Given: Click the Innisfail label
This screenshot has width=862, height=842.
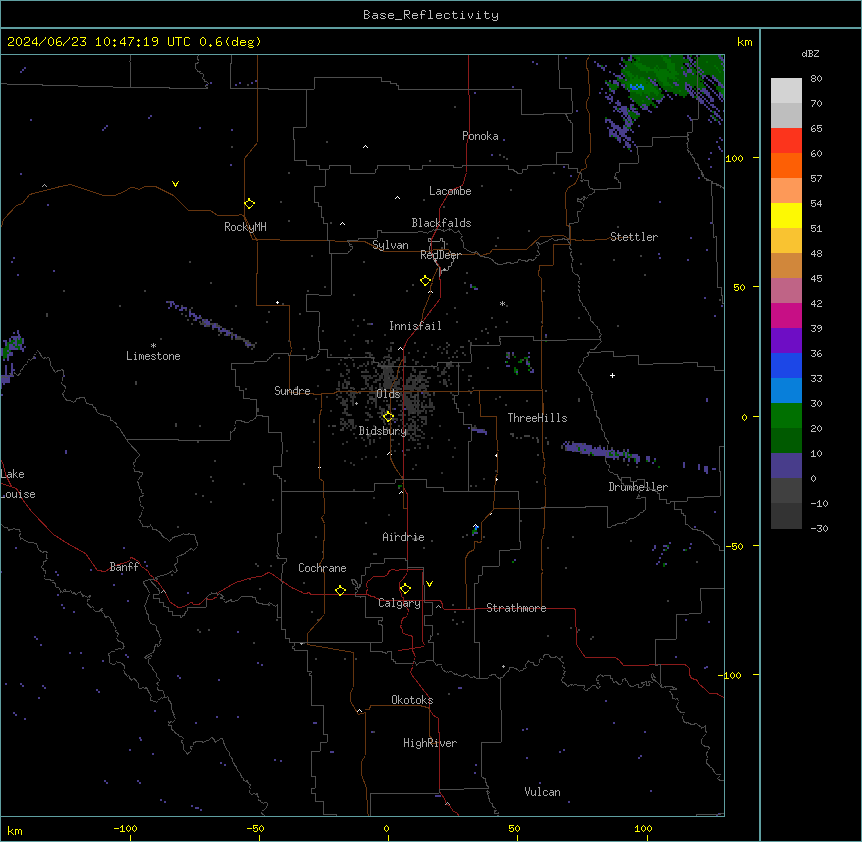Looking at the screenshot, I should 415,326.
